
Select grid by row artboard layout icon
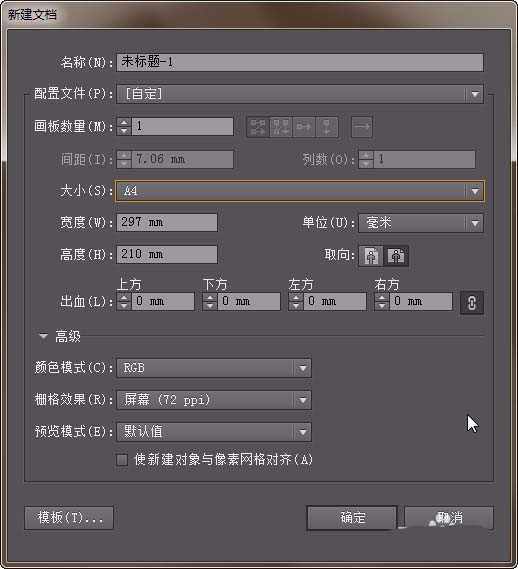point(258,127)
